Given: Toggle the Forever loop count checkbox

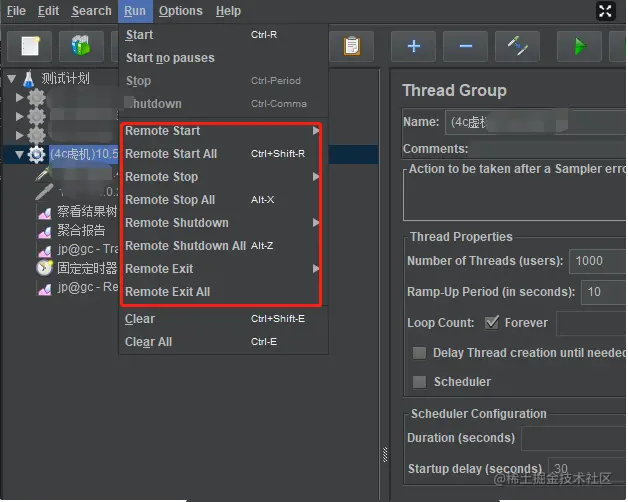Looking at the screenshot, I should click(x=492, y=323).
